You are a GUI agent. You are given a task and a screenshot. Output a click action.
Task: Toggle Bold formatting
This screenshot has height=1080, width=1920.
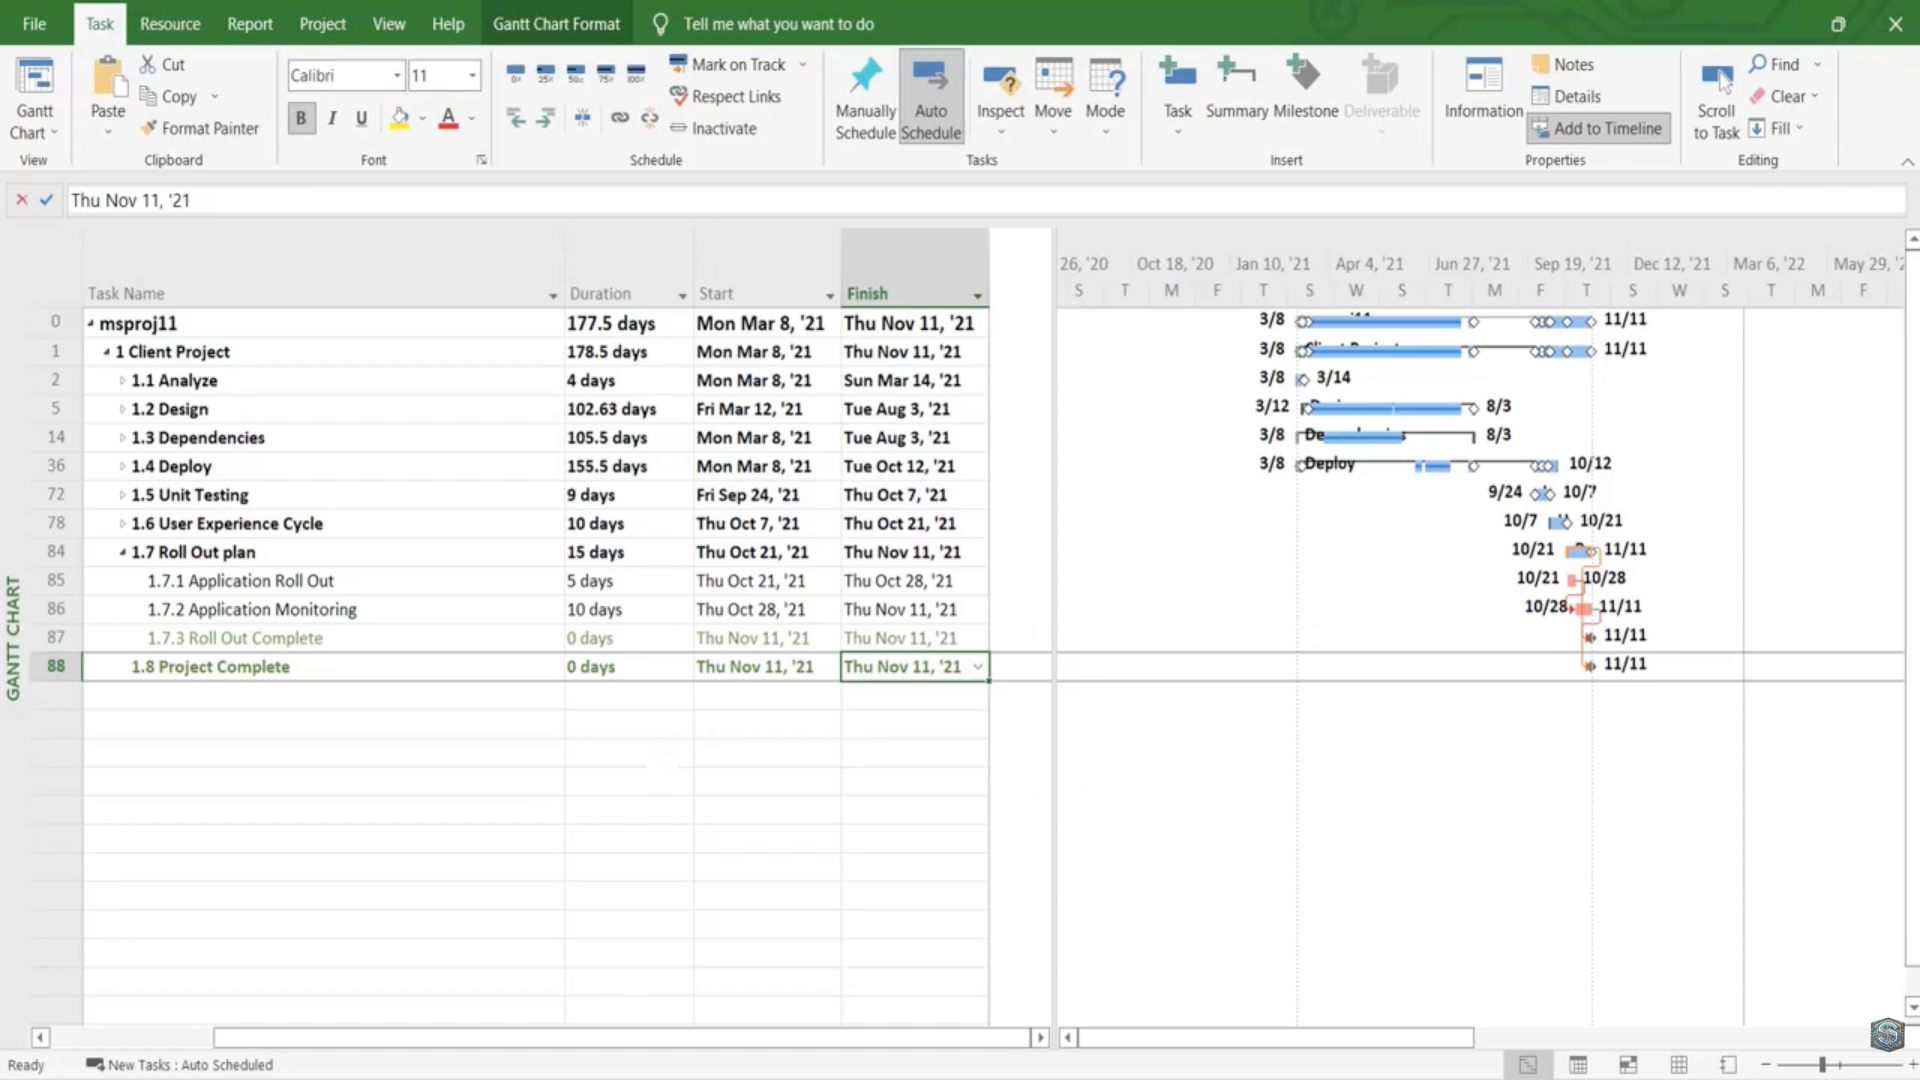(x=300, y=118)
